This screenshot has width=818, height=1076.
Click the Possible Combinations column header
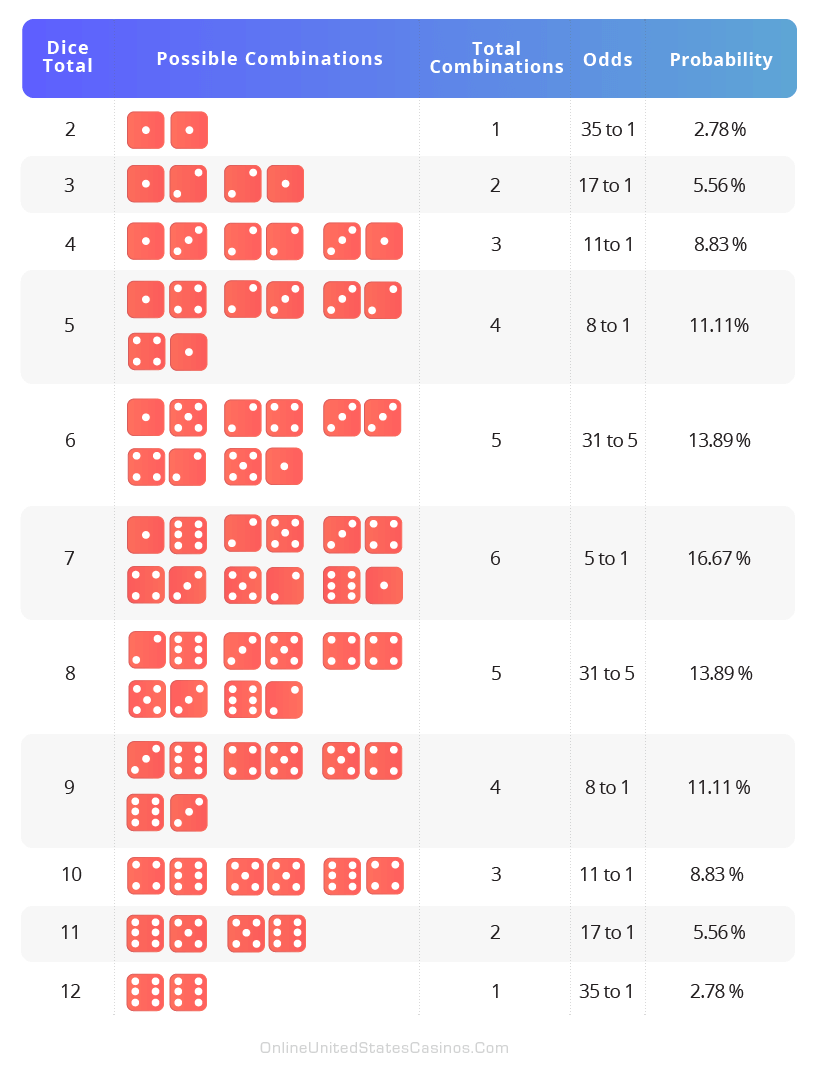270,58
